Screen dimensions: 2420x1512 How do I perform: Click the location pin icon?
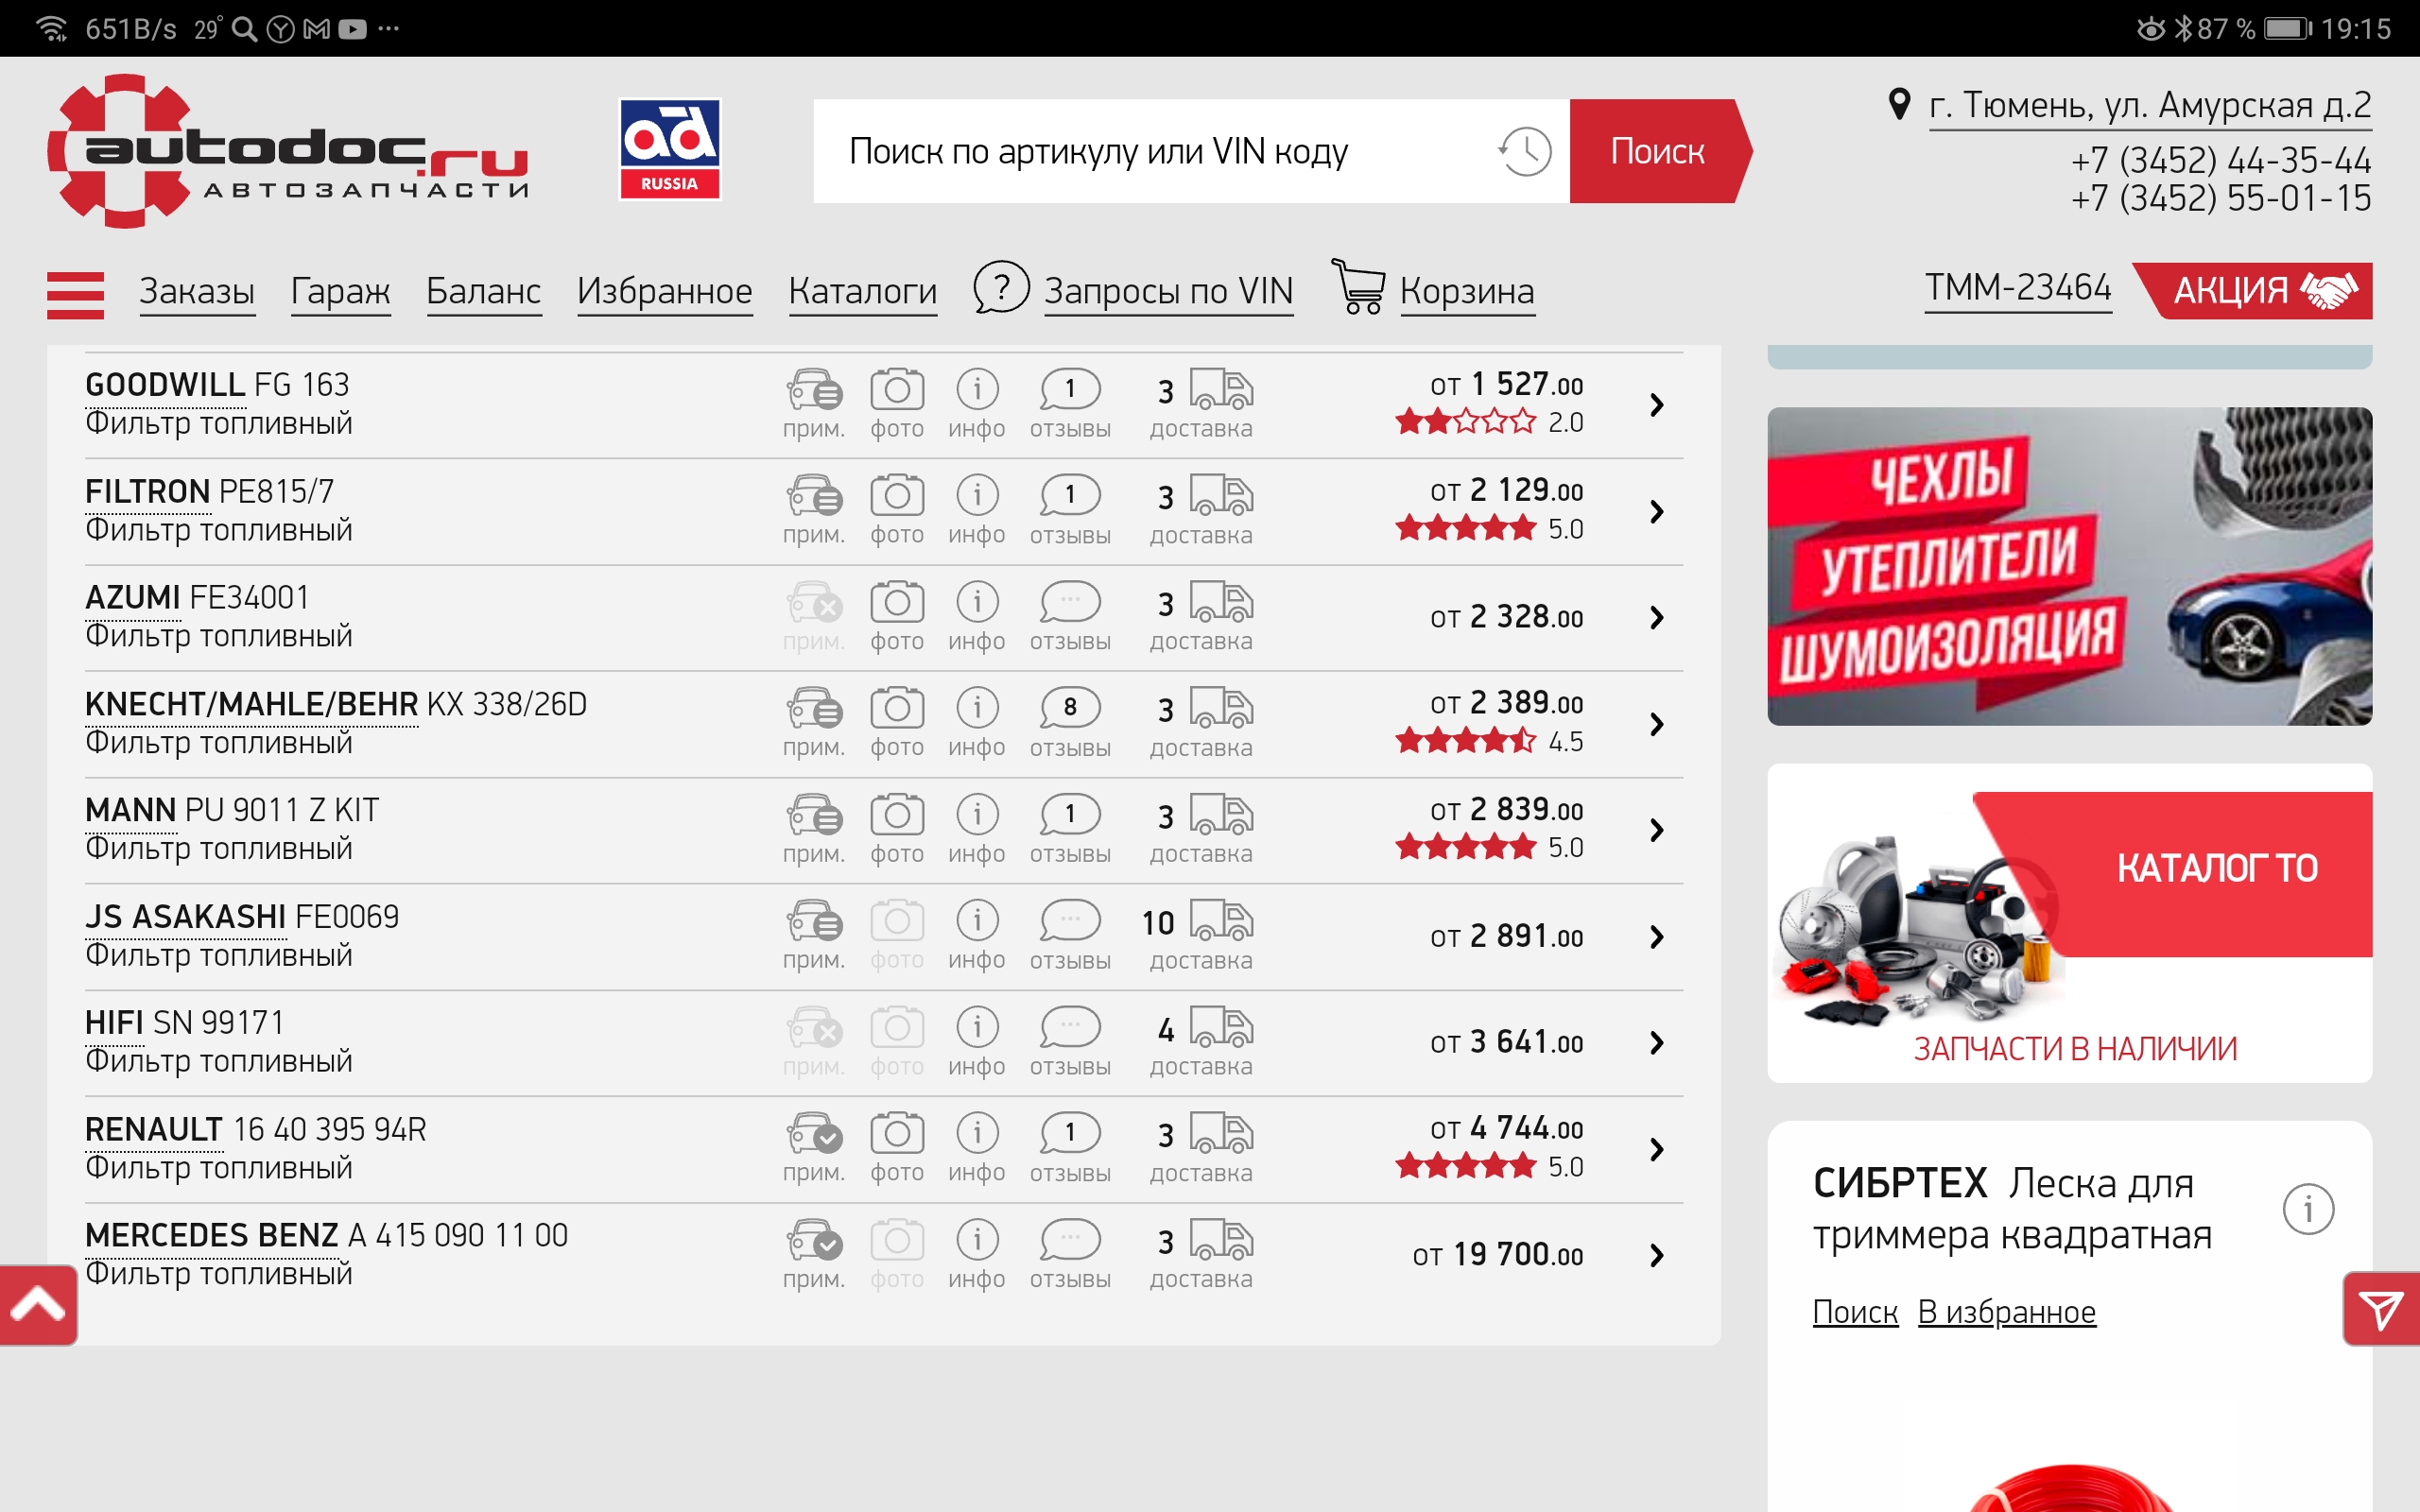[x=1899, y=104]
